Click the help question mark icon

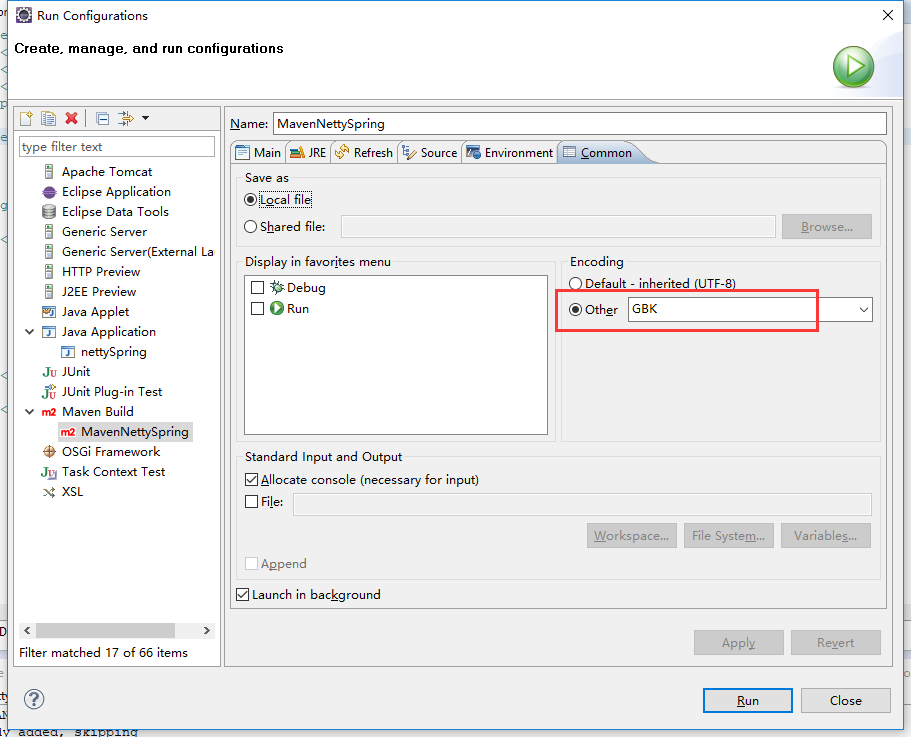(x=33, y=699)
